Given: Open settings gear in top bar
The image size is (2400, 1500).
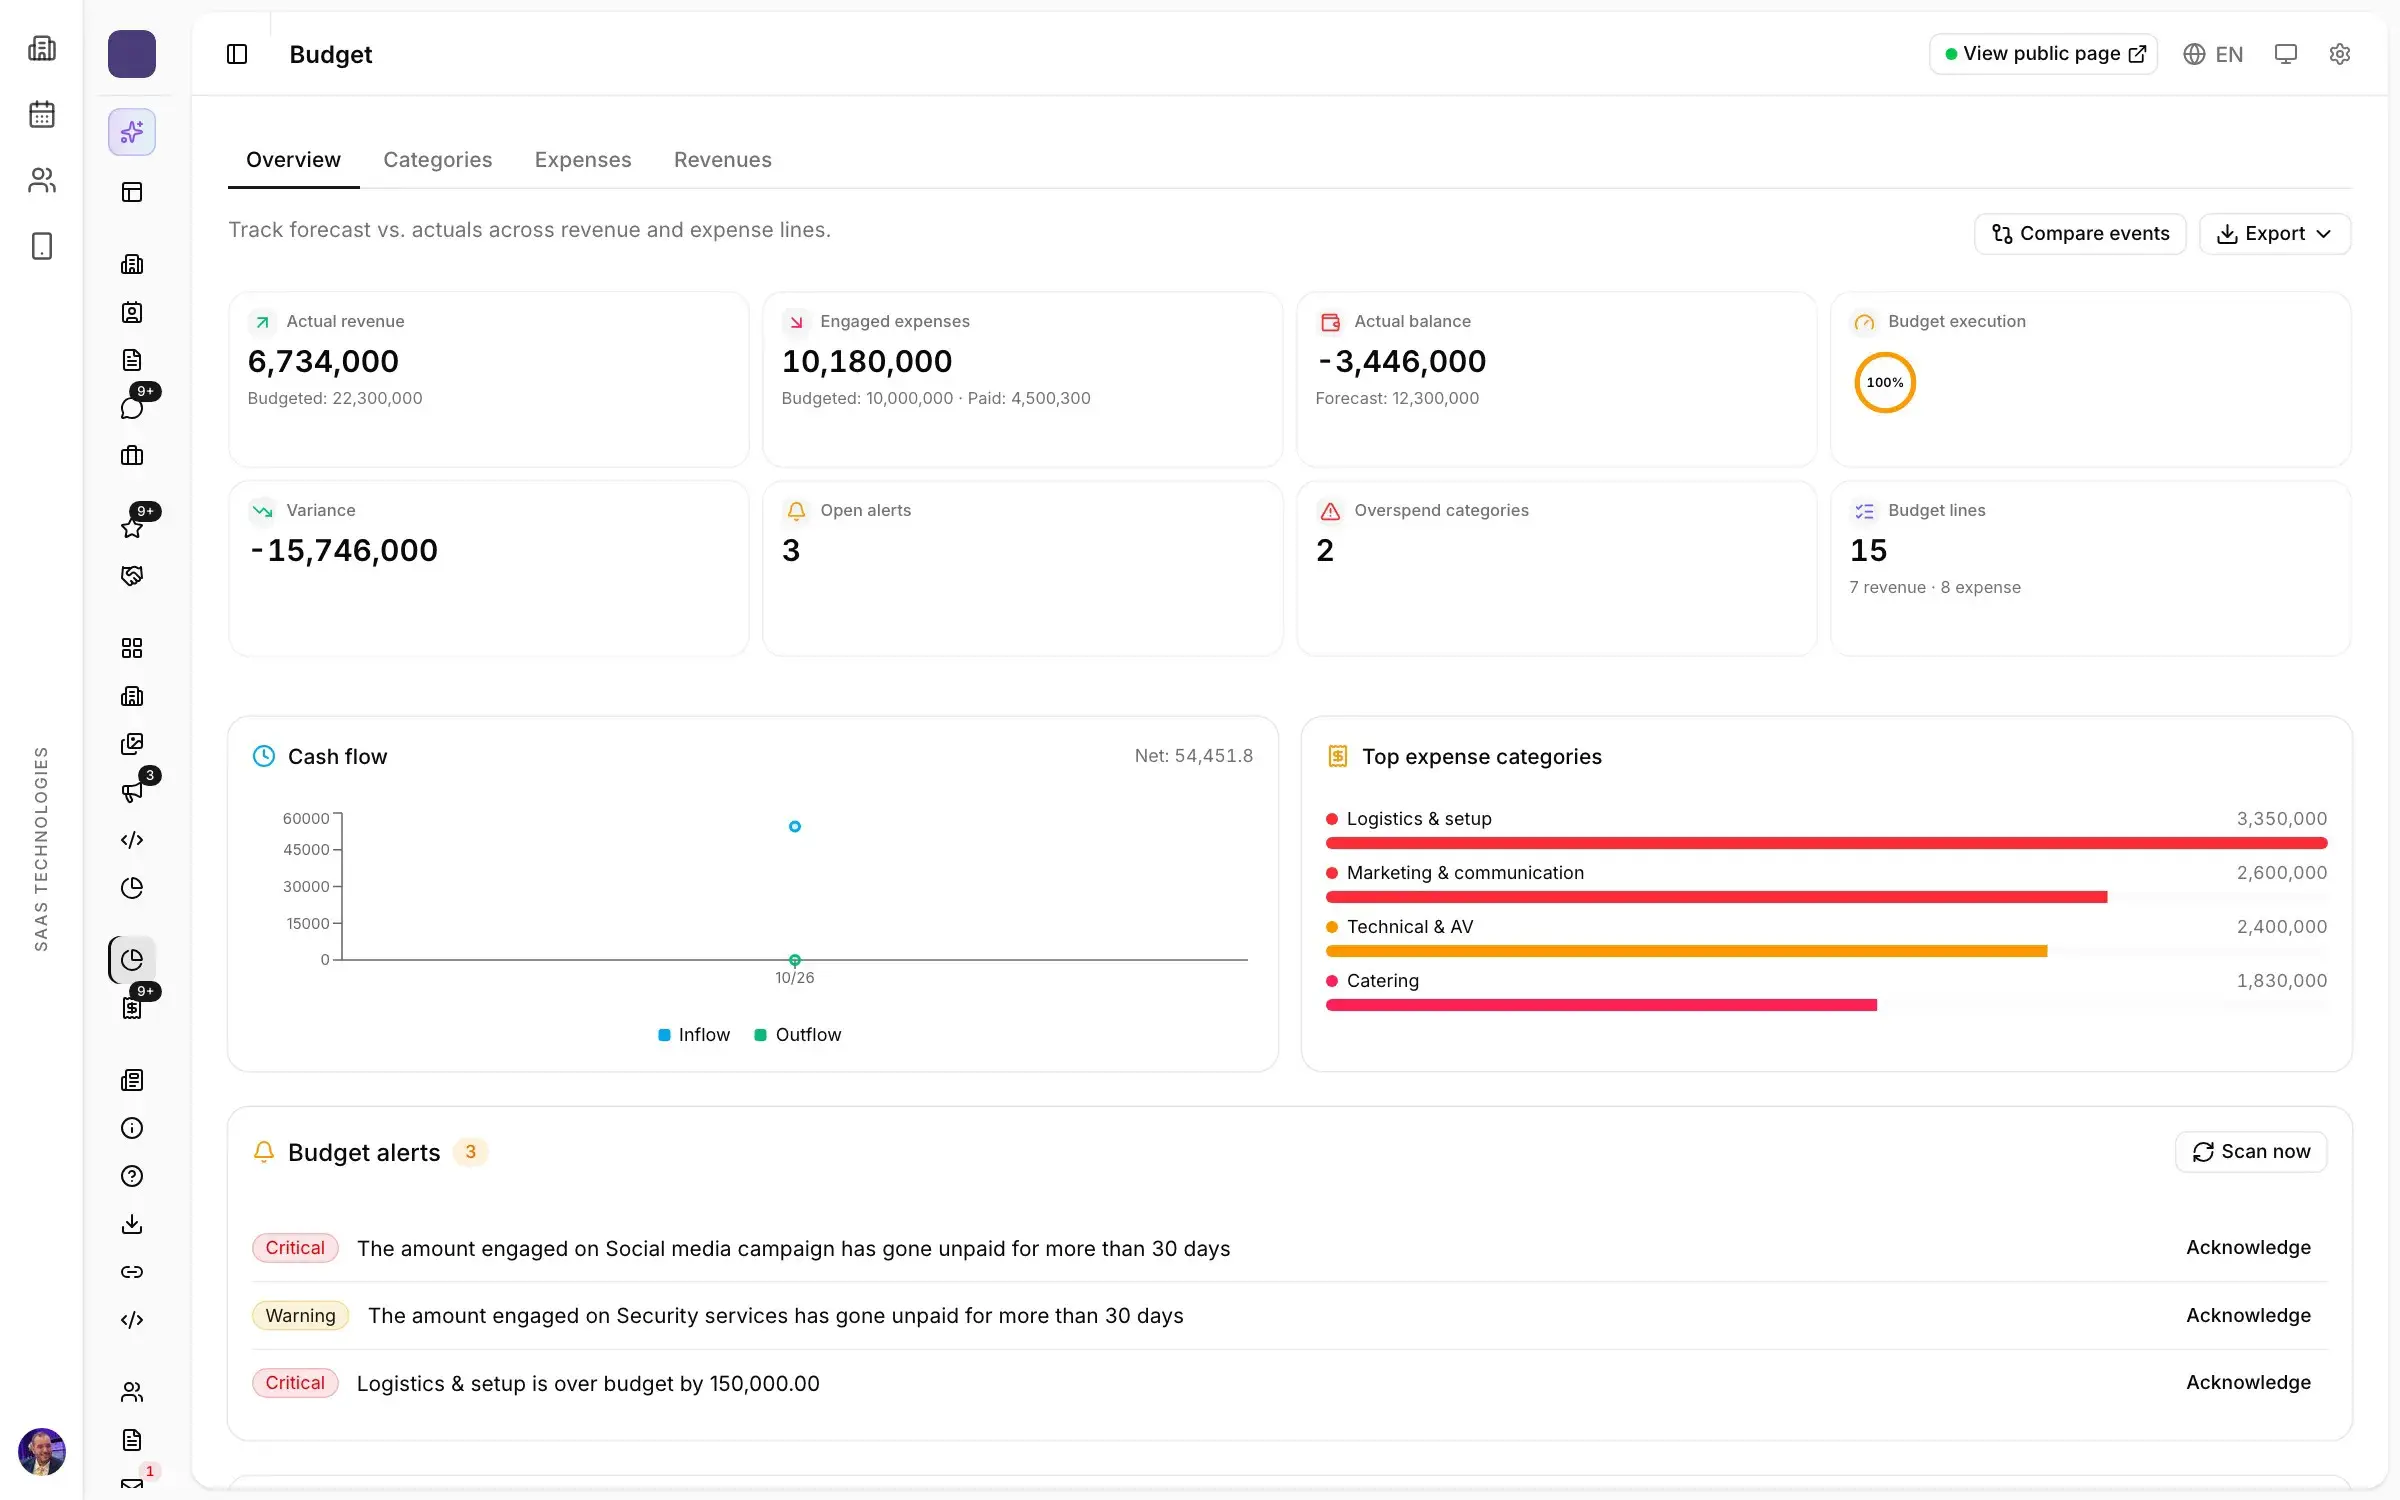Looking at the screenshot, I should [x=2340, y=54].
